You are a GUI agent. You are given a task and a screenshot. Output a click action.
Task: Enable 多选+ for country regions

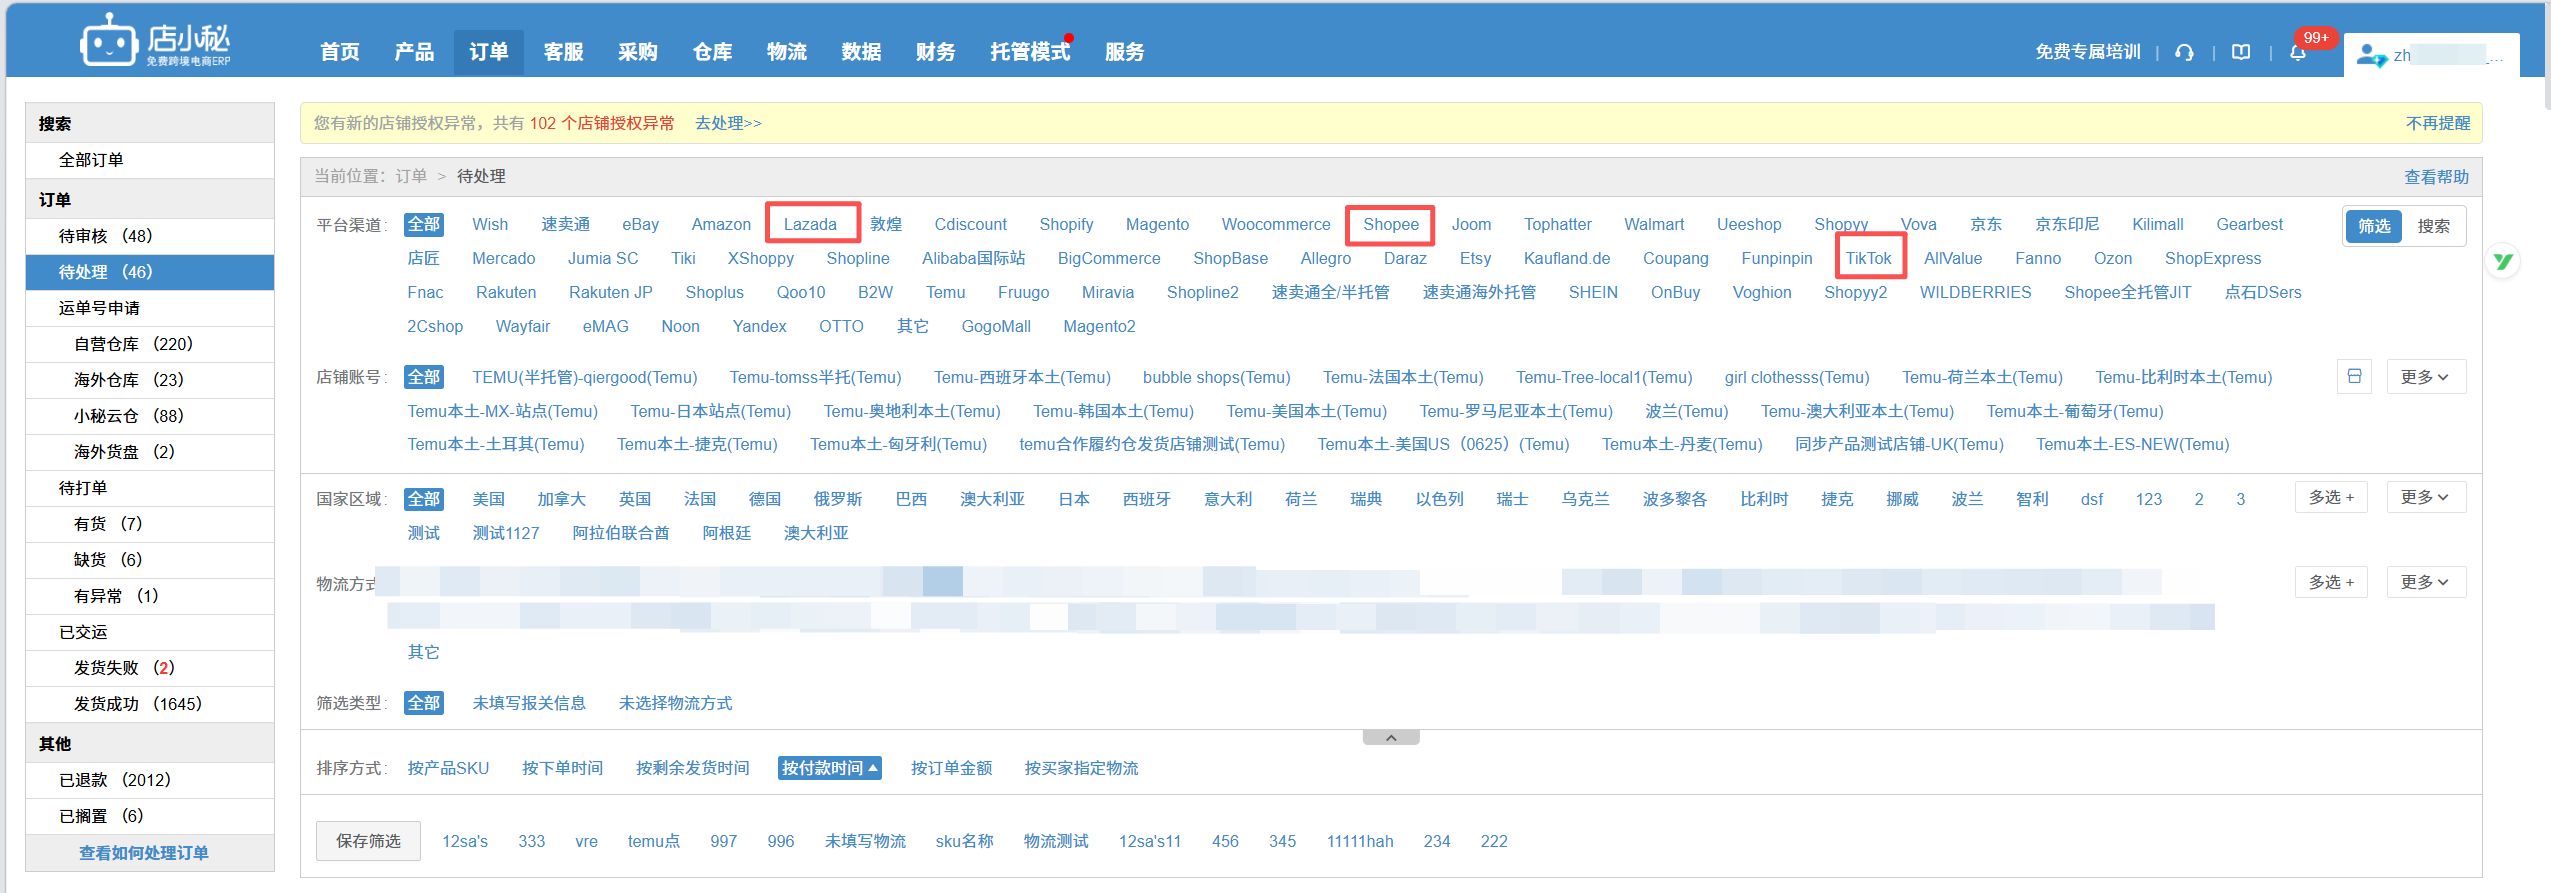tap(2331, 498)
